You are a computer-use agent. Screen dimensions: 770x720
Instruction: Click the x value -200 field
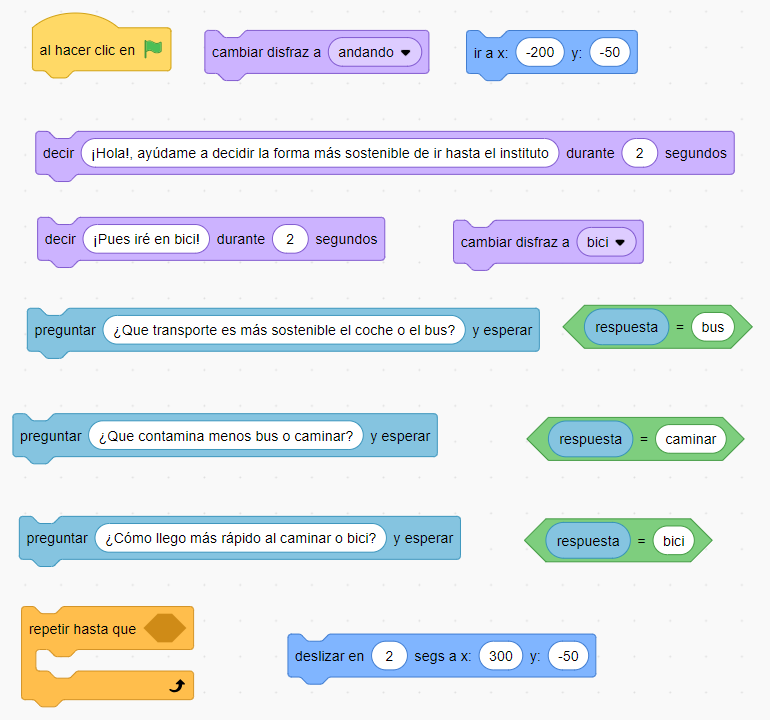pos(541,52)
